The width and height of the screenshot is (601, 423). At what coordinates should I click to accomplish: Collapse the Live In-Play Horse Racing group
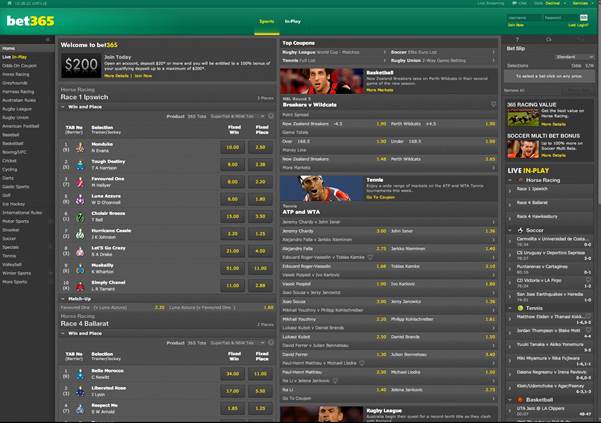(x=510, y=180)
